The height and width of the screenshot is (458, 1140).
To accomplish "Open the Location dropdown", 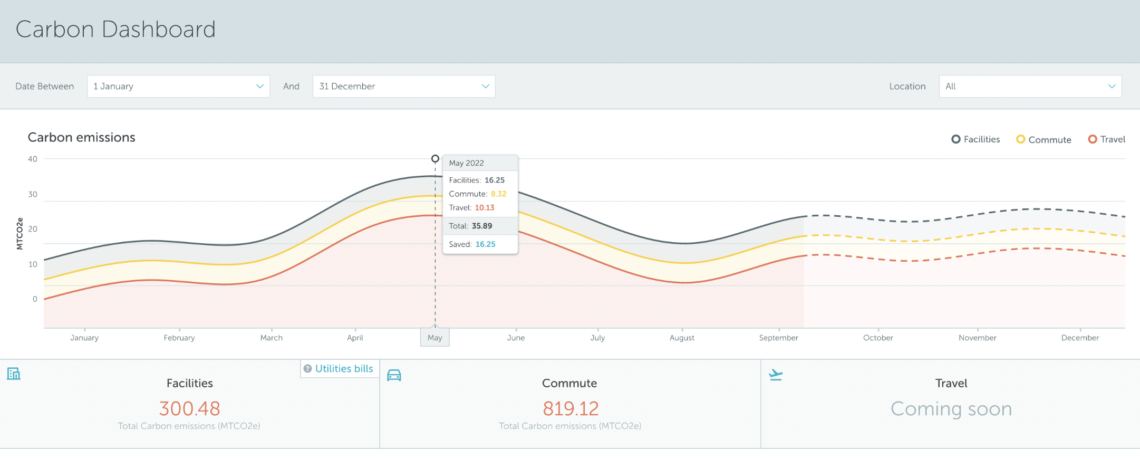I will pyautogui.click(x=1030, y=87).
